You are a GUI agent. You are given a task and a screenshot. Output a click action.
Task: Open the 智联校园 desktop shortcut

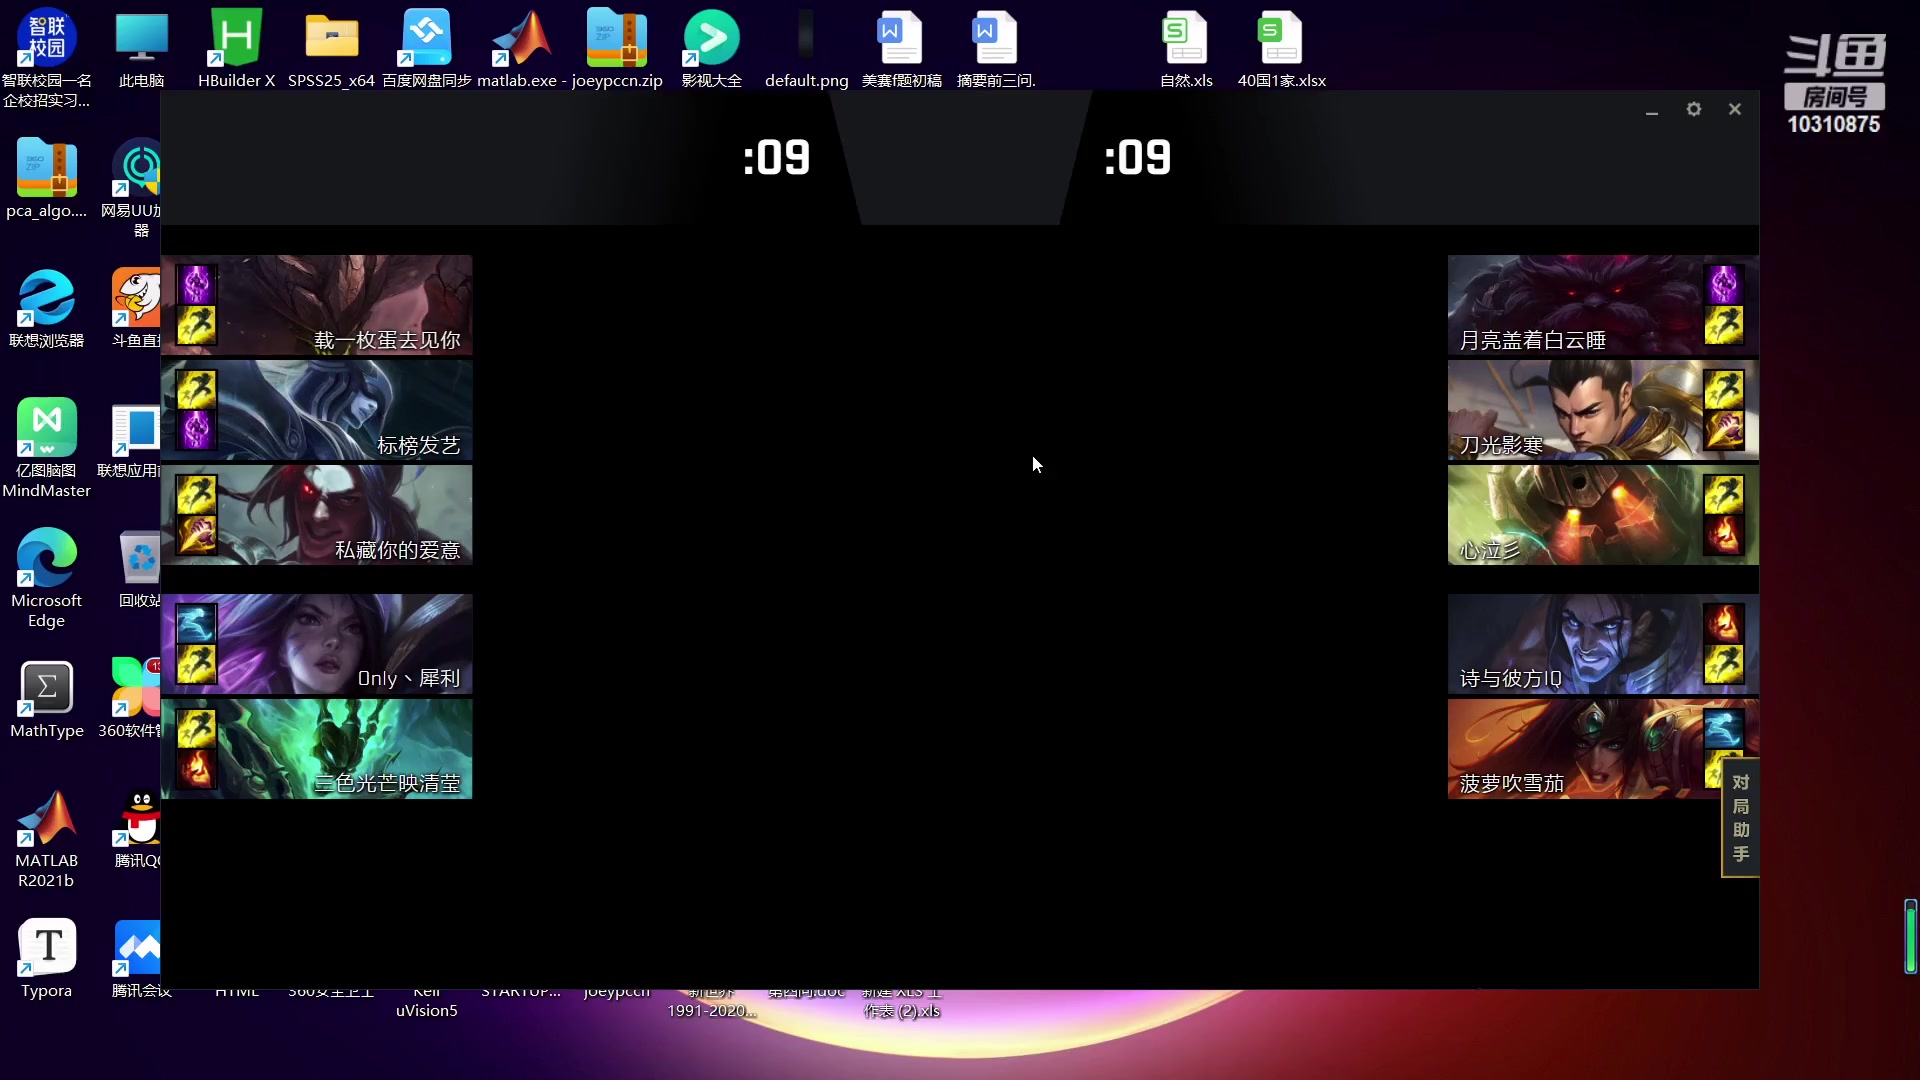coord(46,57)
